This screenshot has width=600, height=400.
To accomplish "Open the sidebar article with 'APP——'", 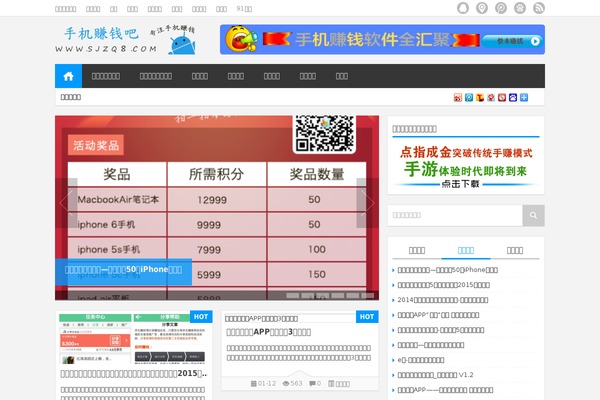I will tap(445, 390).
